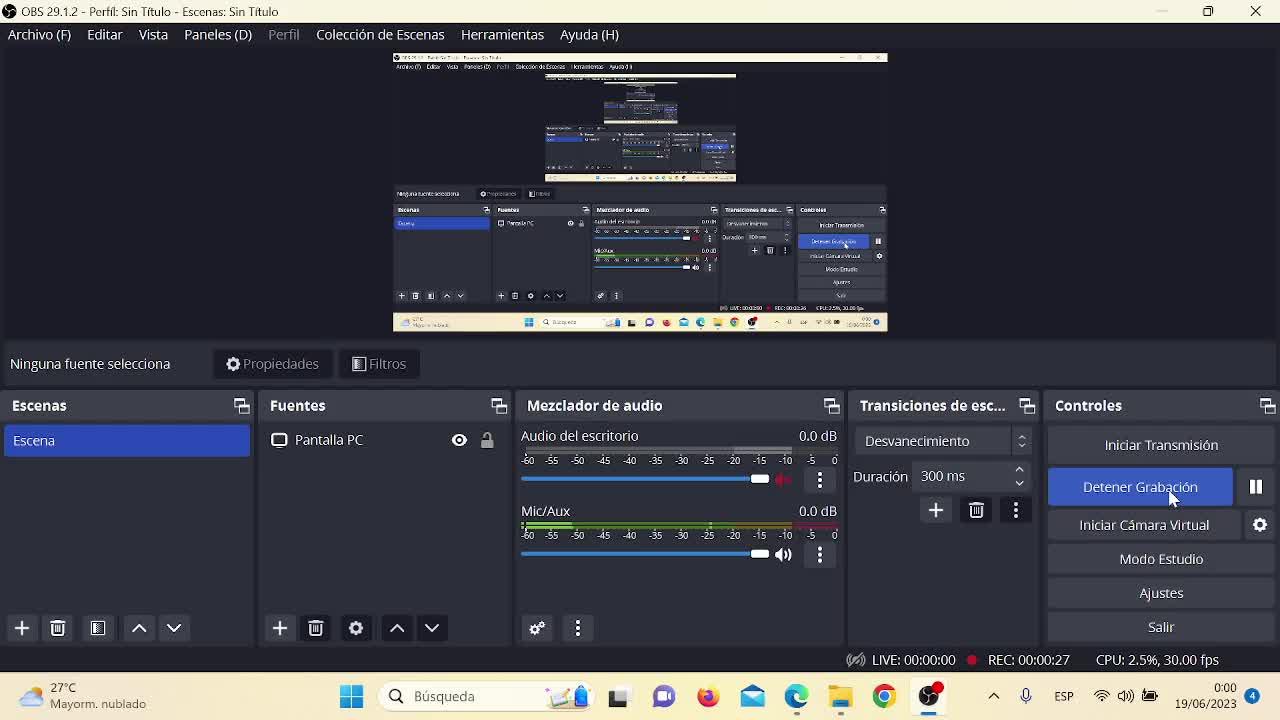Add a new source in Fuentes panel
The image size is (1280, 720).
pyautogui.click(x=280, y=628)
